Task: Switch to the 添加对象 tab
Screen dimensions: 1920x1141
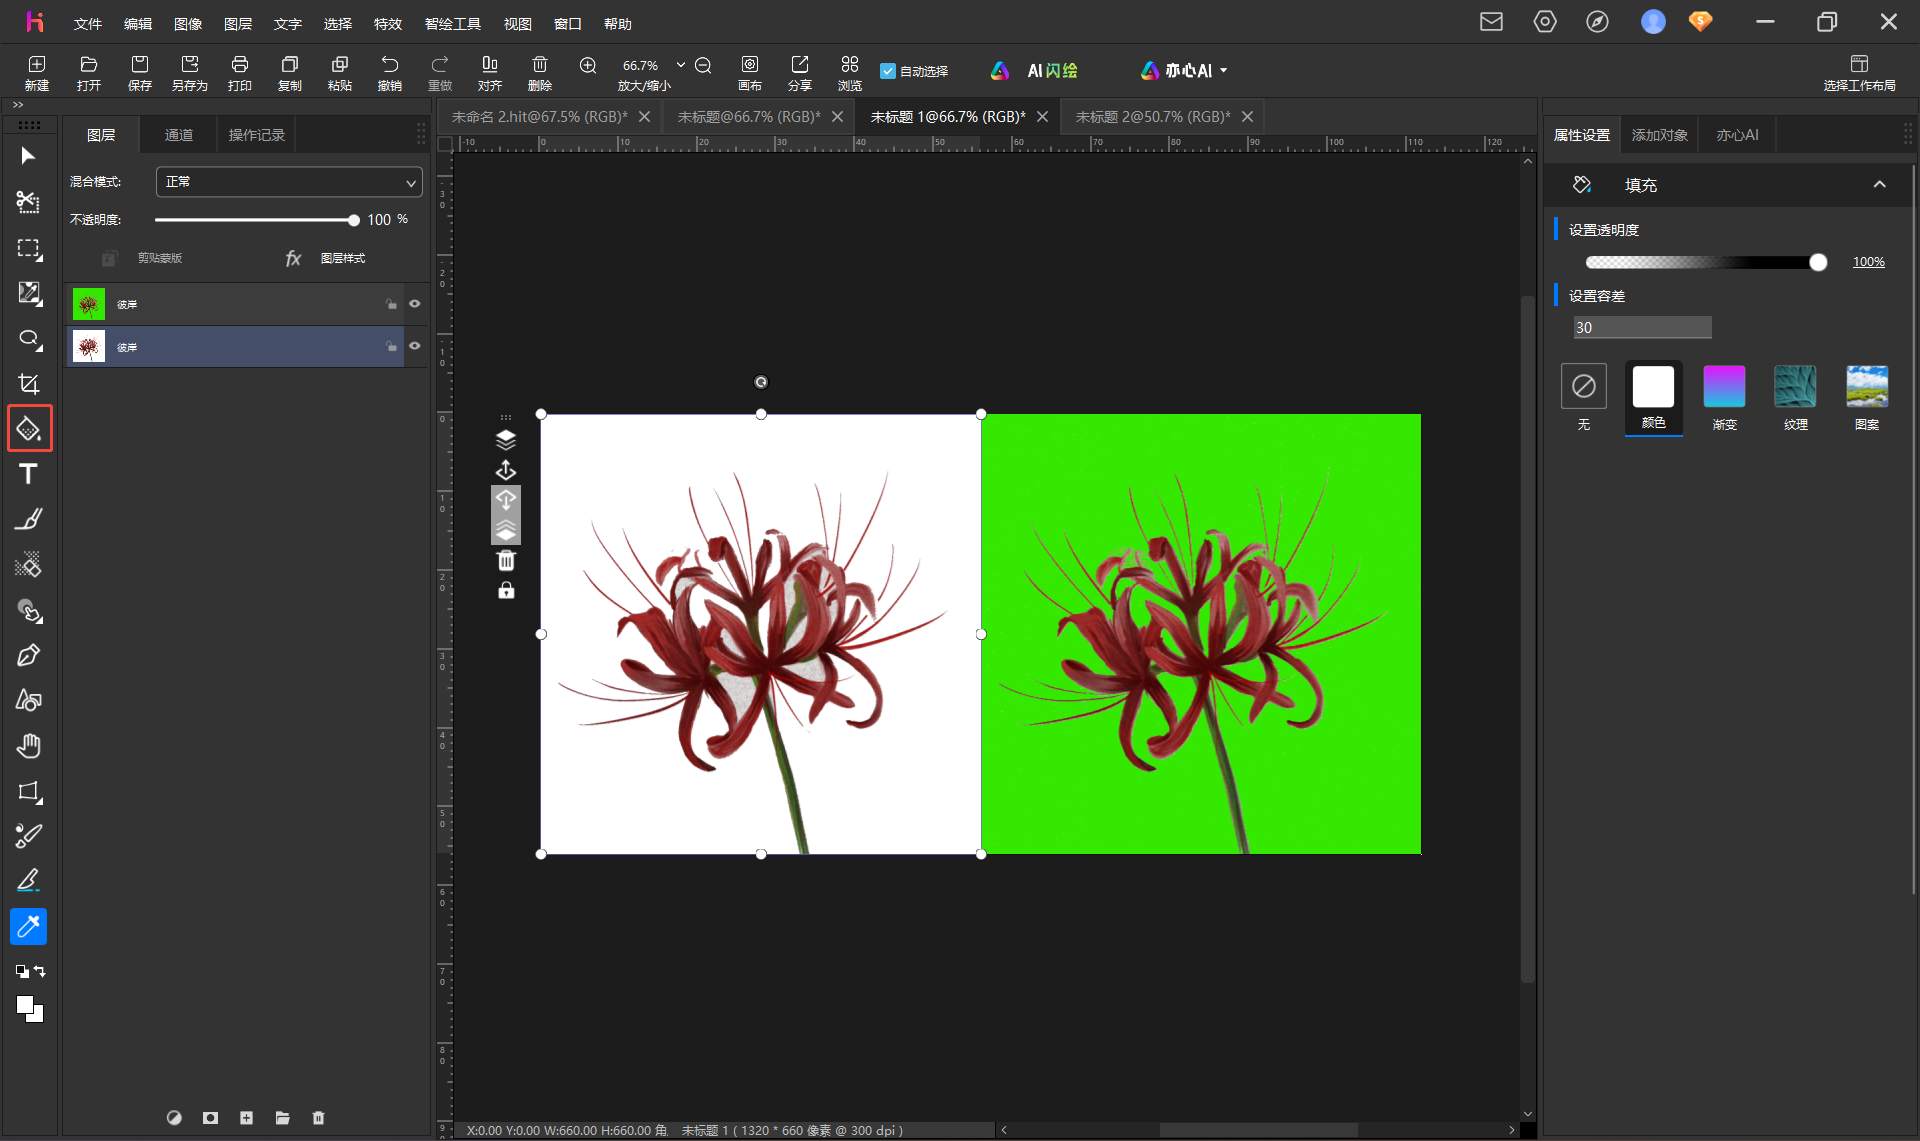Action: pyautogui.click(x=1660, y=135)
